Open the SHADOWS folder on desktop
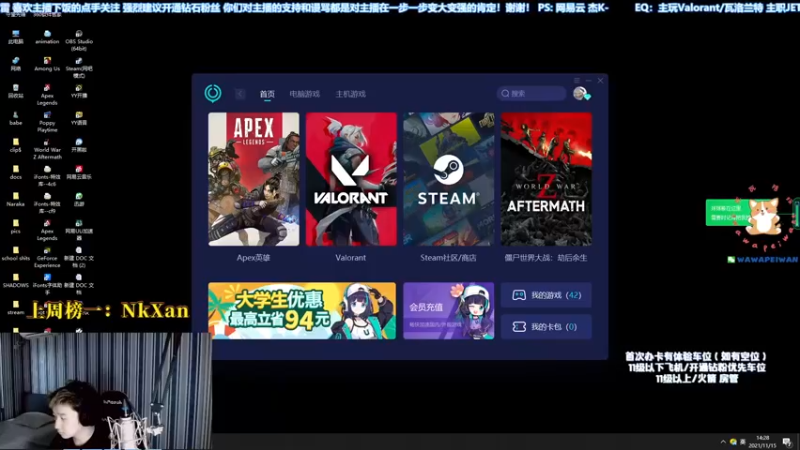This screenshot has height=450, width=800. click(x=16, y=281)
